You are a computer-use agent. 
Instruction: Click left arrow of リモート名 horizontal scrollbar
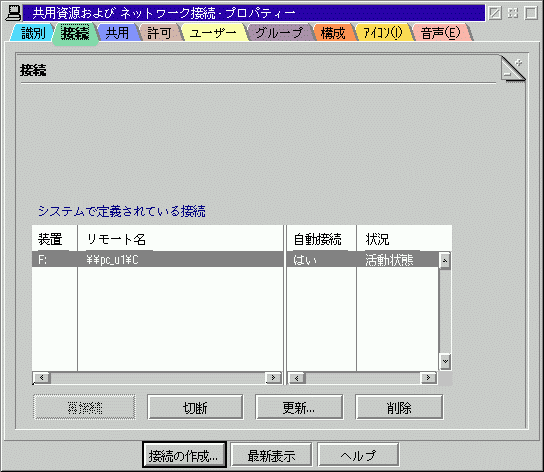[x=42, y=378]
